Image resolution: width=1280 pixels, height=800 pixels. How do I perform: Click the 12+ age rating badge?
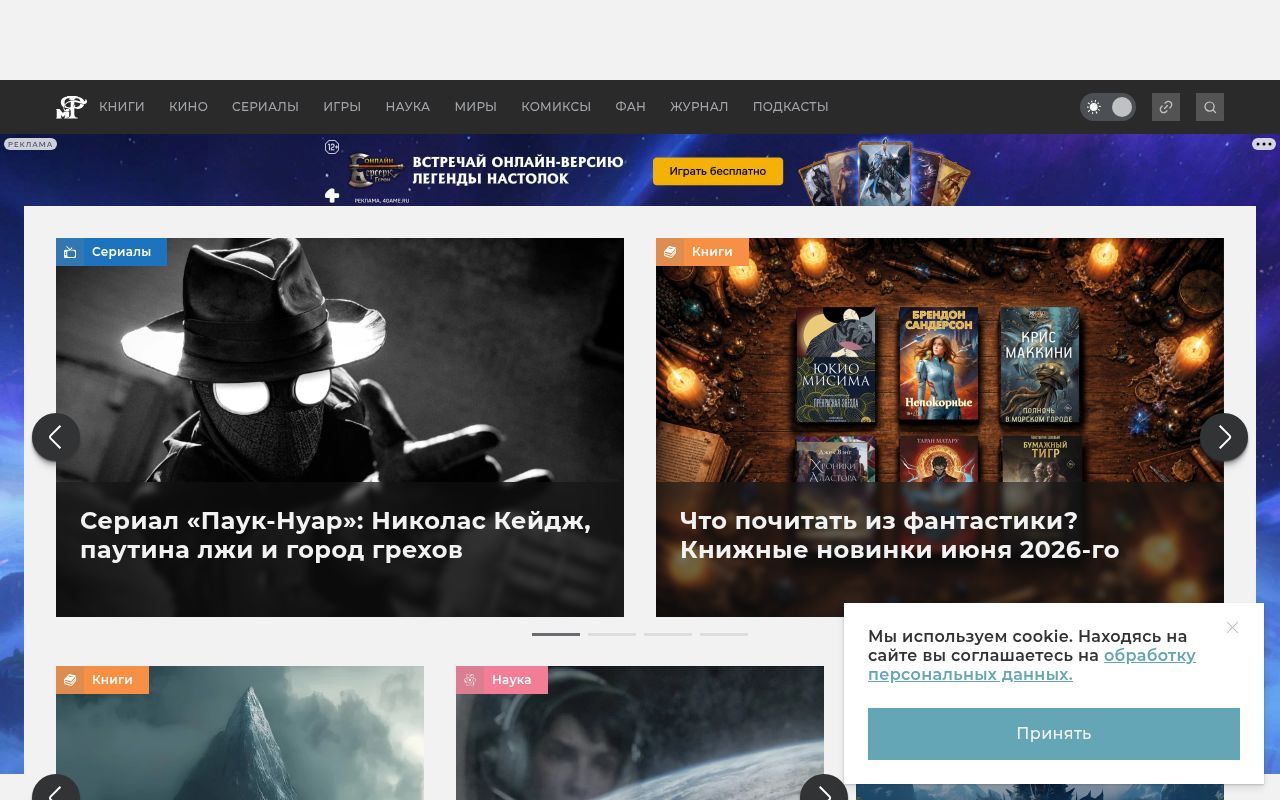pyautogui.click(x=332, y=147)
